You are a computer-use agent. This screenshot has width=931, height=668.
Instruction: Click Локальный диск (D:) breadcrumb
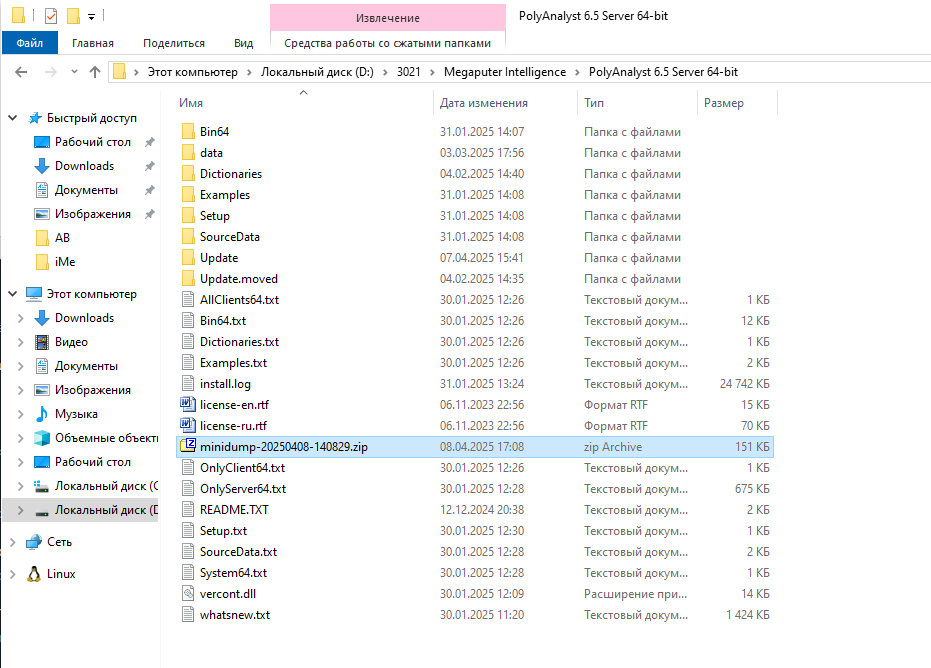(318, 72)
